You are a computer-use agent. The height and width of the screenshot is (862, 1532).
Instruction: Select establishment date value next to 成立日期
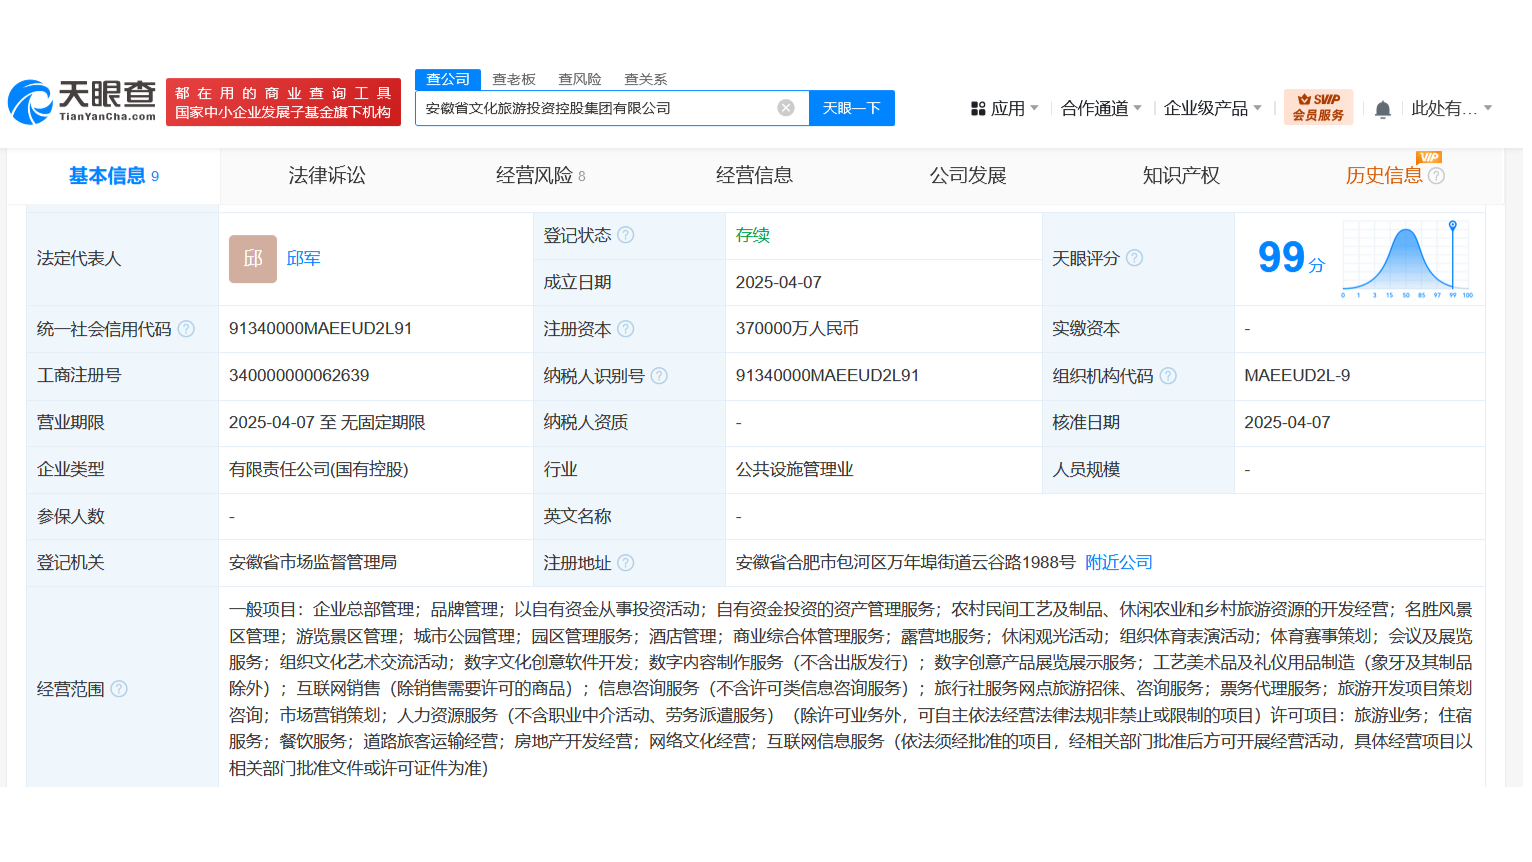click(778, 283)
